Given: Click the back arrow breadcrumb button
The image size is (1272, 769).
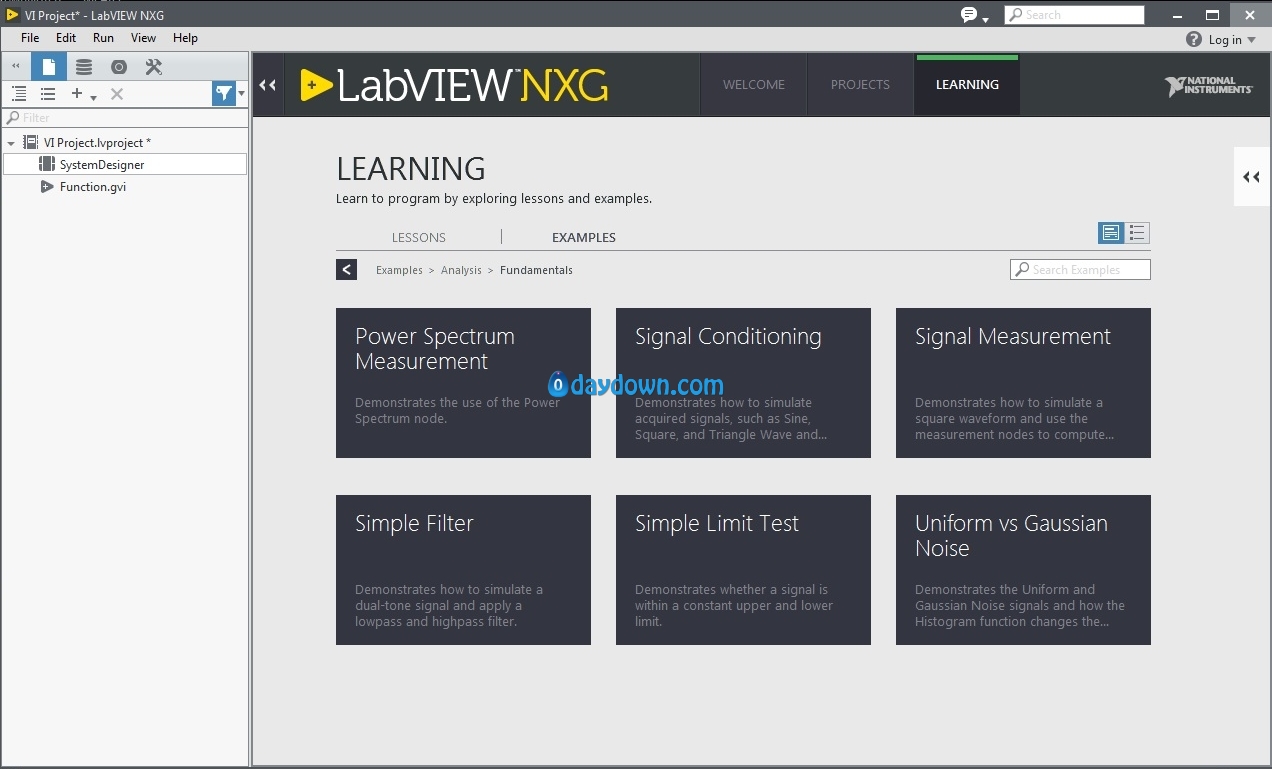Looking at the screenshot, I should pyautogui.click(x=346, y=269).
